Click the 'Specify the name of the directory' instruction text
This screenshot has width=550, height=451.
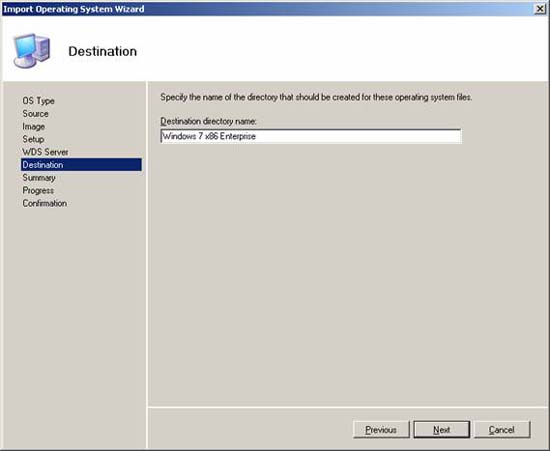316,97
